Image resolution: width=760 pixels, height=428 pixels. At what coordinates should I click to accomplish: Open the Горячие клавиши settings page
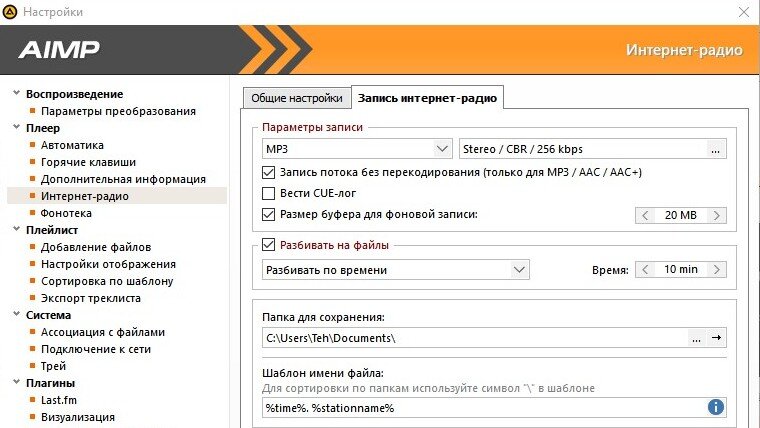pos(88,162)
